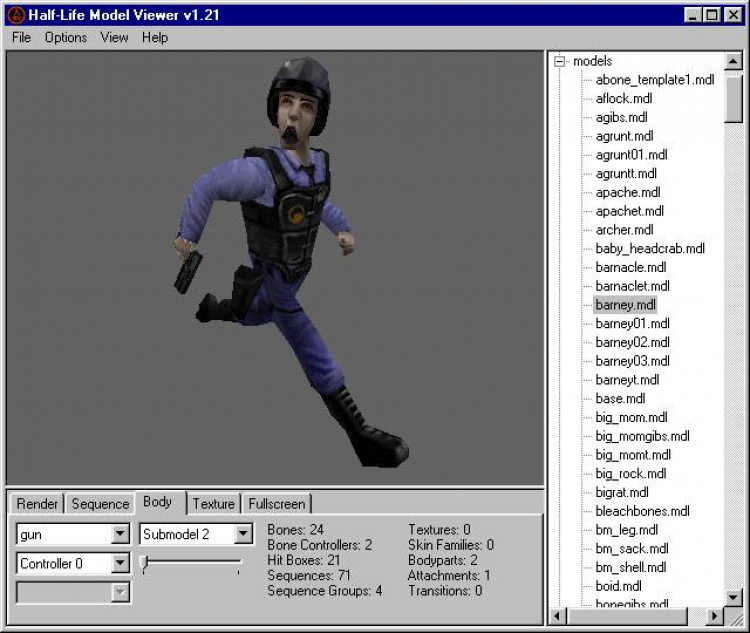This screenshot has width=750, height=633.
Task: Select big_mom.mdl in the model list
Action: pos(631,417)
